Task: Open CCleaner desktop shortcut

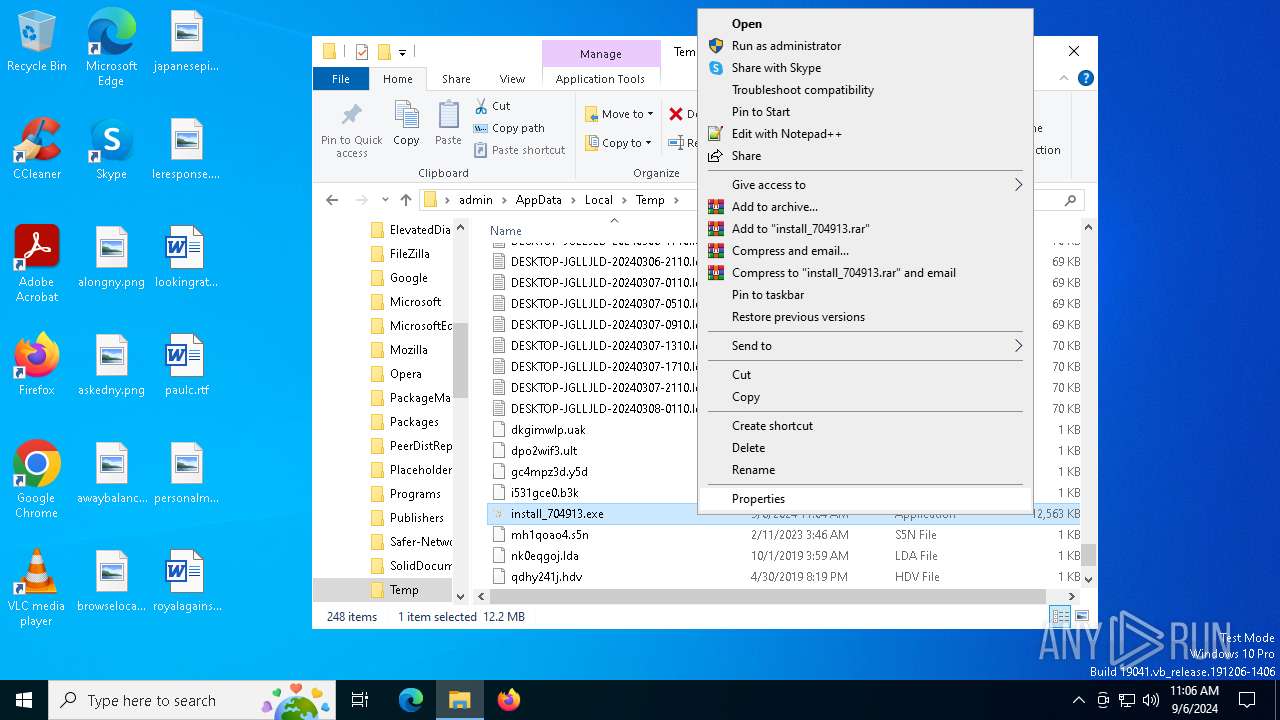Action: pos(36,149)
